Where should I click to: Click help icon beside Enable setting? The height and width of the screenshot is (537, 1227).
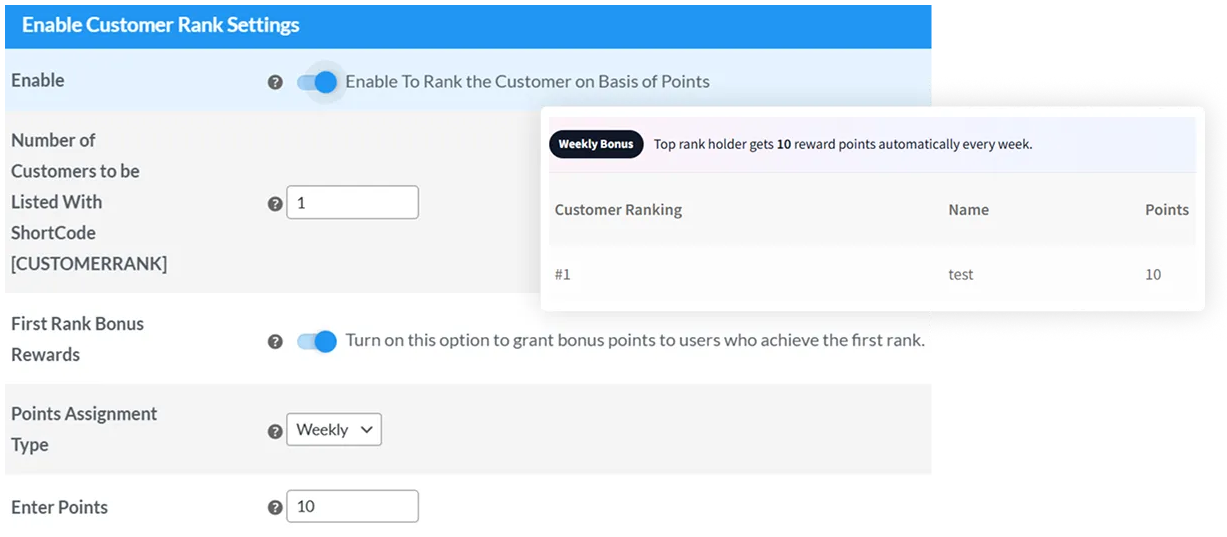(275, 82)
